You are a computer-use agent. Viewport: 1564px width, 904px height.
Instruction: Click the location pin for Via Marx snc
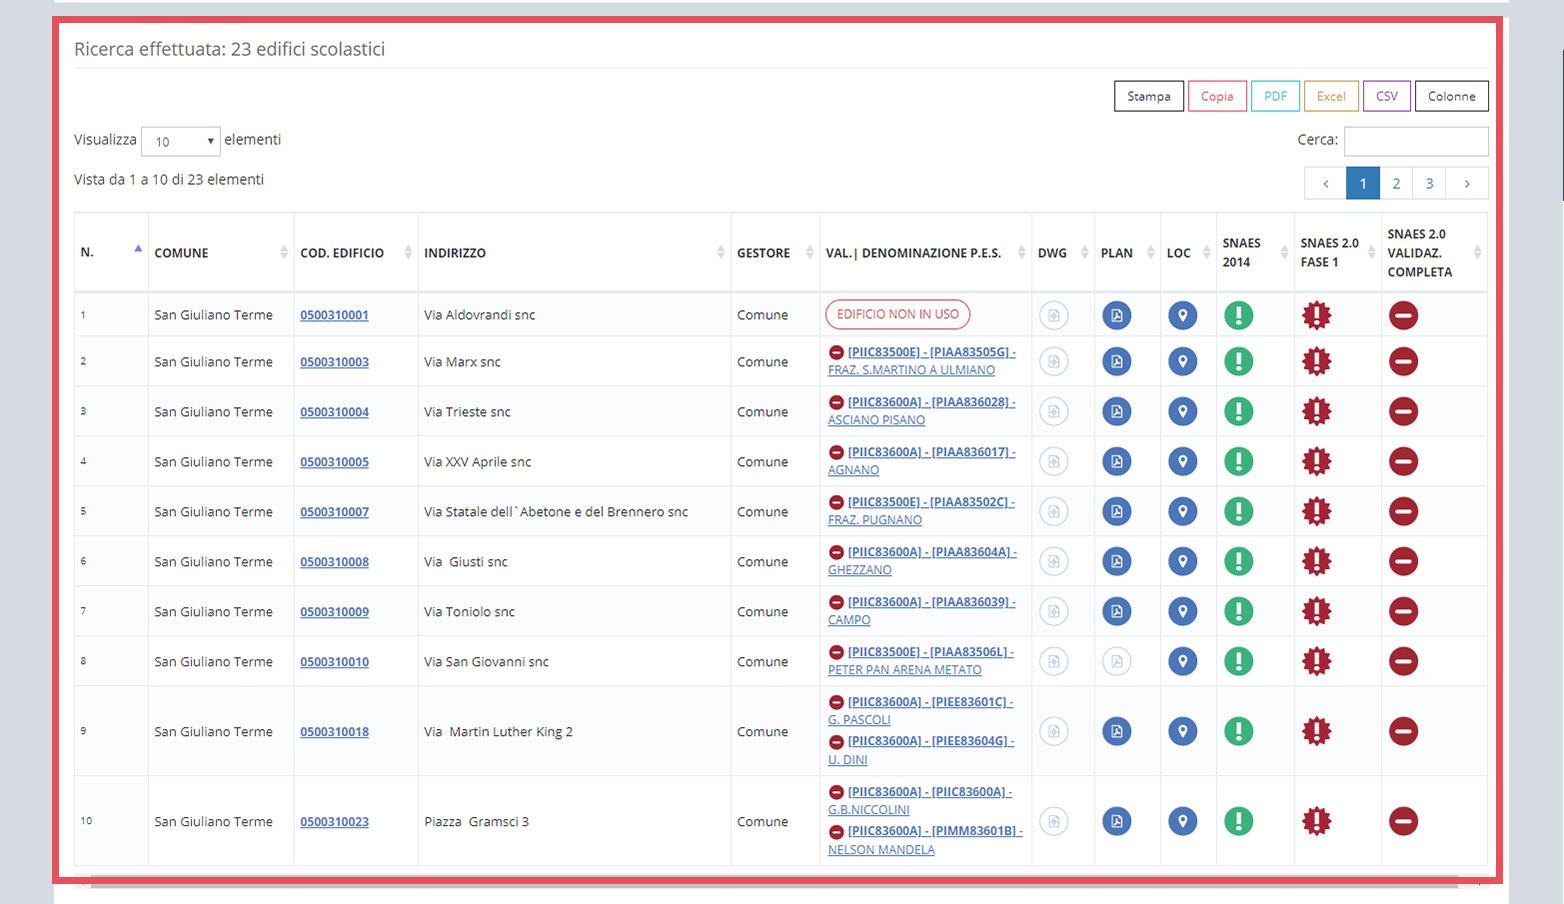[x=1182, y=361]
